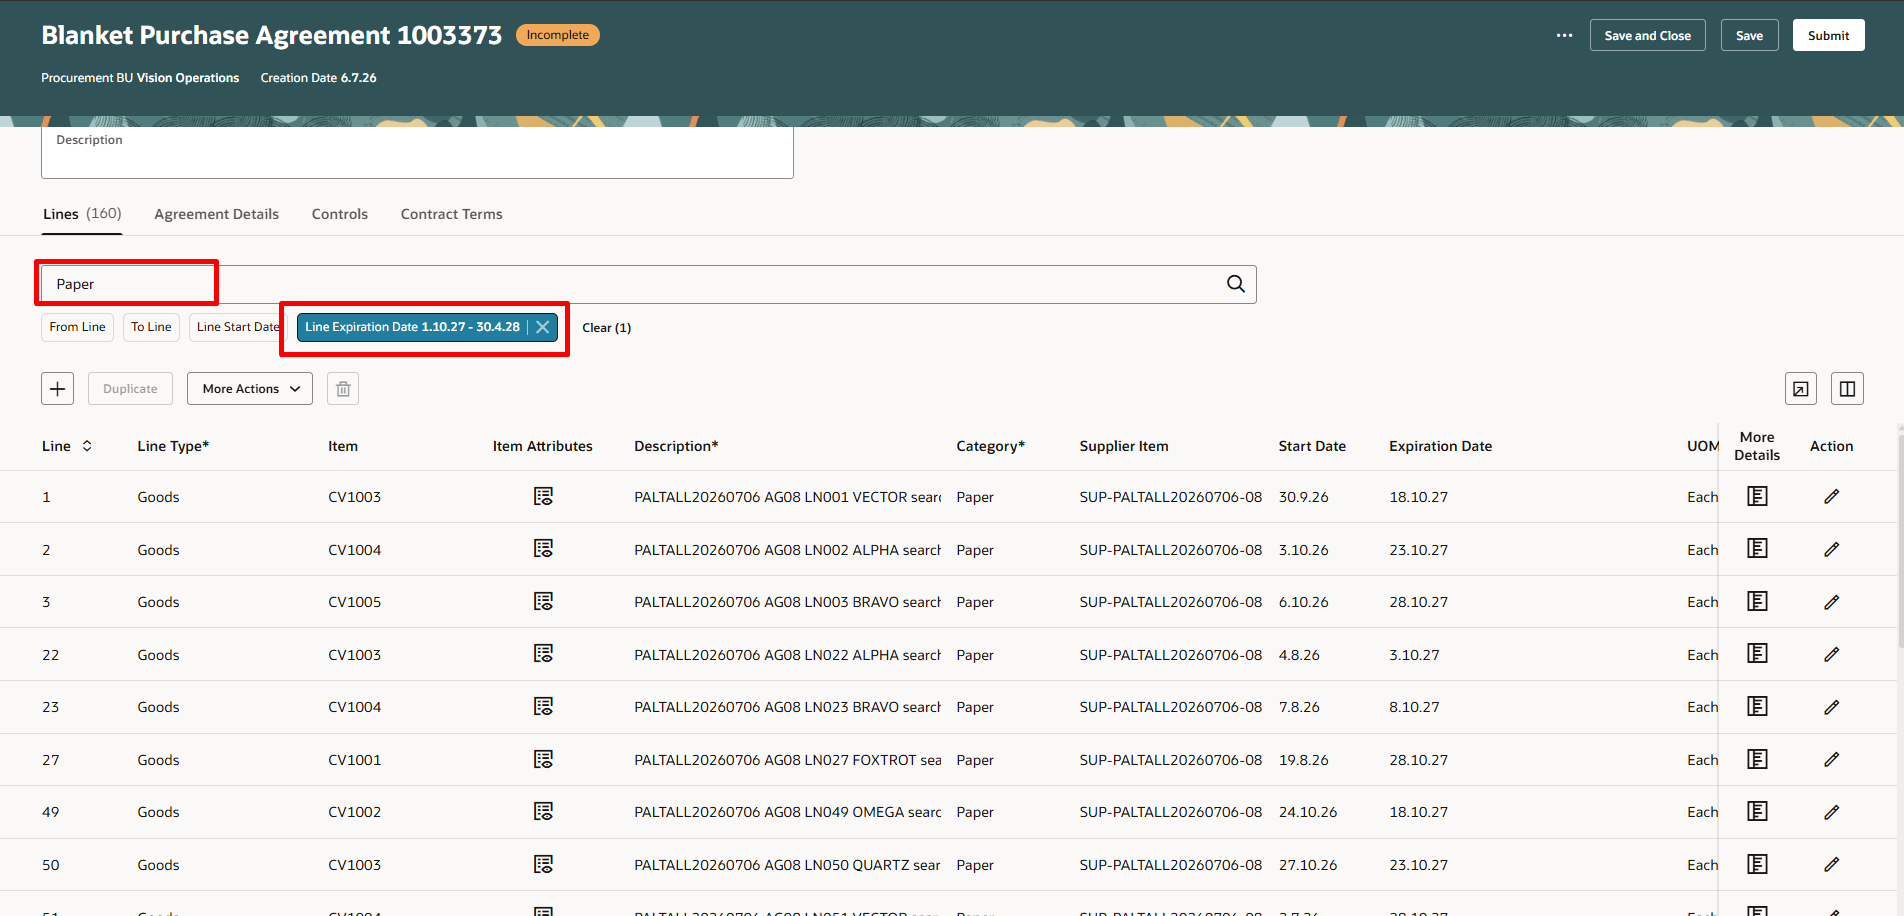This screenshot has width=1904, height=916.
Task: Add a new line with plus icon
Action: coord(58,389)
